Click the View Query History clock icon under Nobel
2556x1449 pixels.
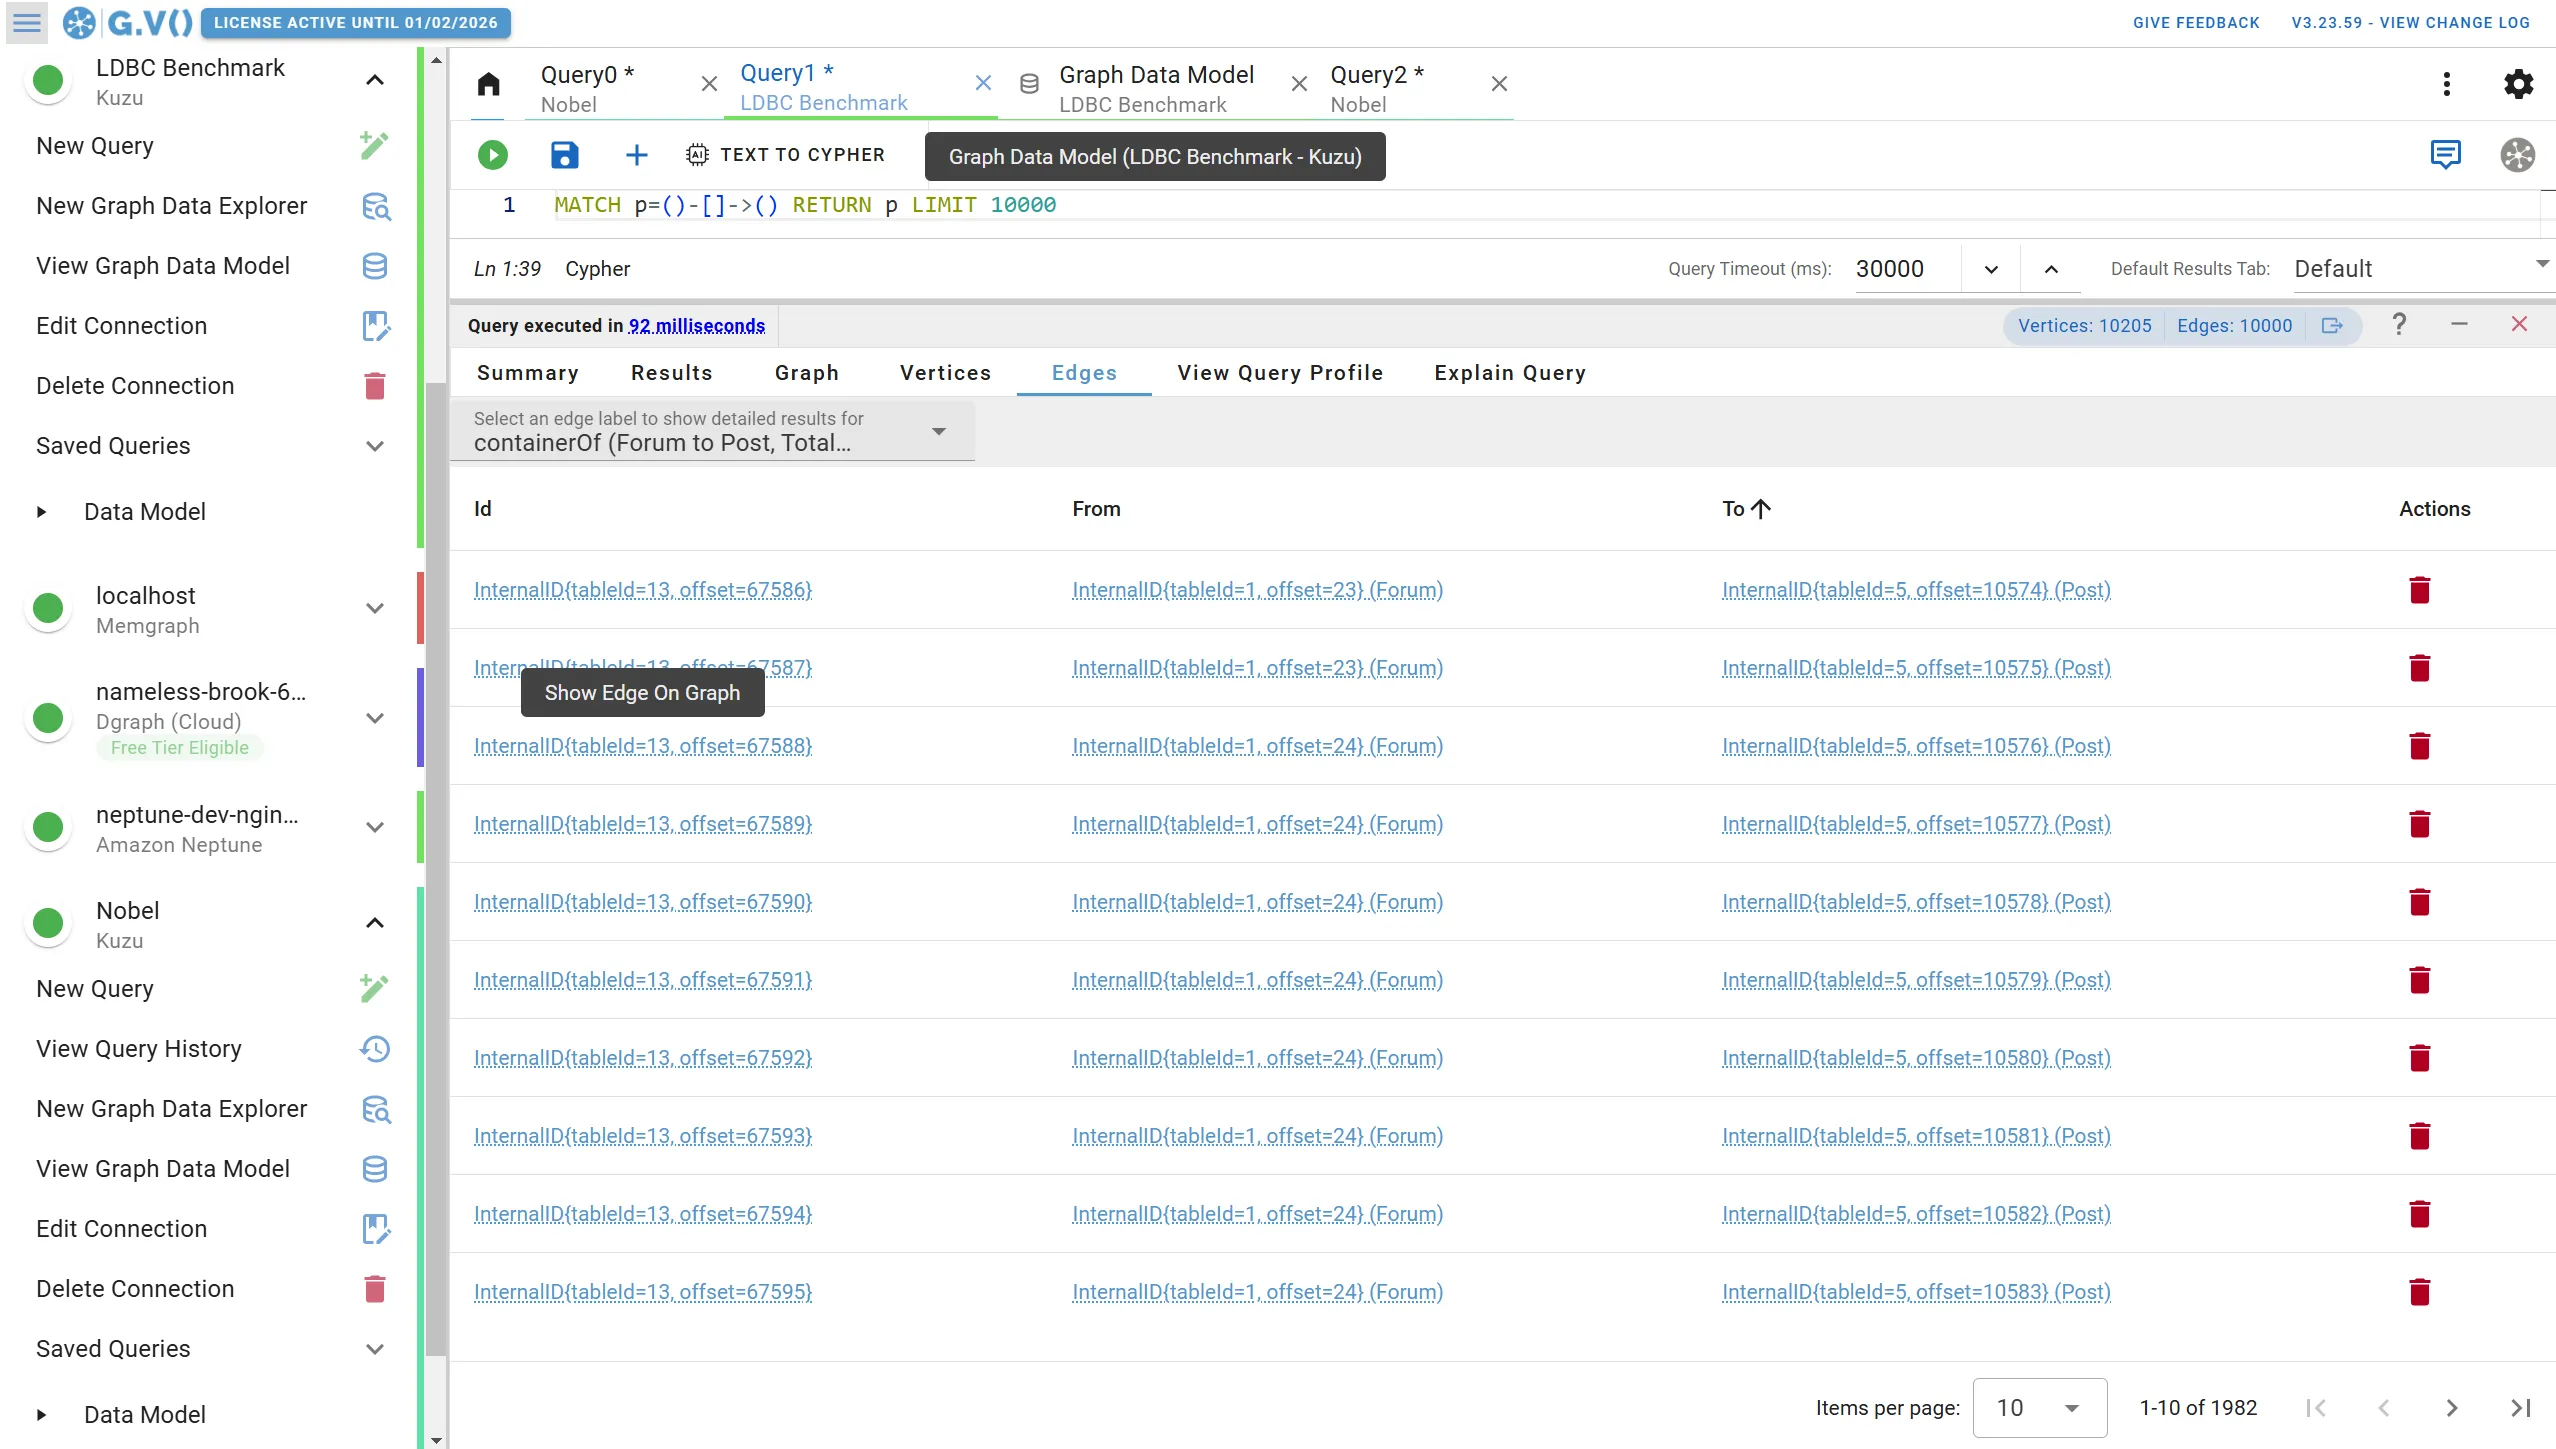[375, 1049]
